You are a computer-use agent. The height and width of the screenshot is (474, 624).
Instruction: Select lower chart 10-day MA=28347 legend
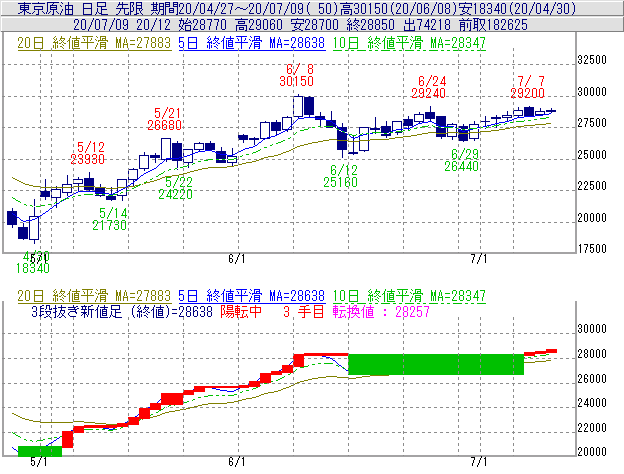click(409, 296)
